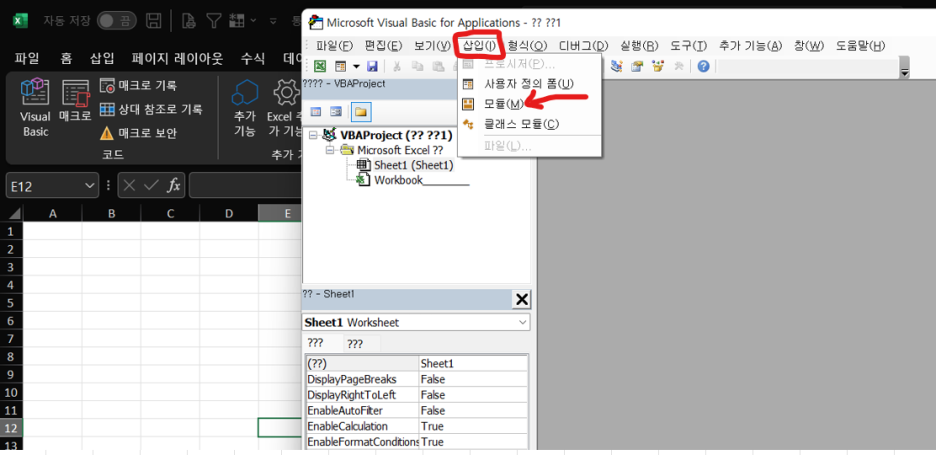Click View Object icon in Project panel

click(336, 112)
